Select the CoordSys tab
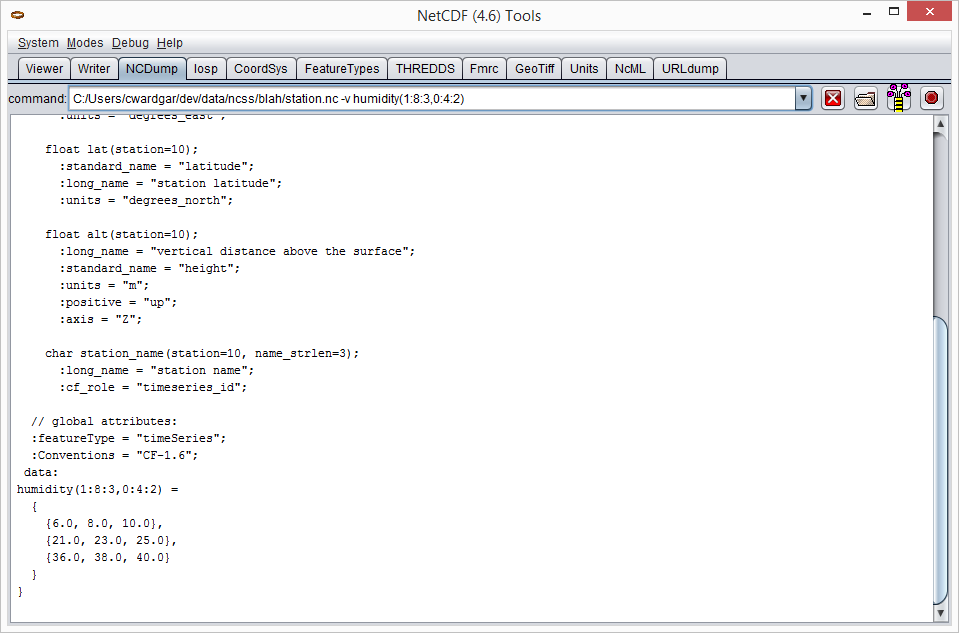The width and height of the screenshot is (959, 633). click(x=260, y=69)
